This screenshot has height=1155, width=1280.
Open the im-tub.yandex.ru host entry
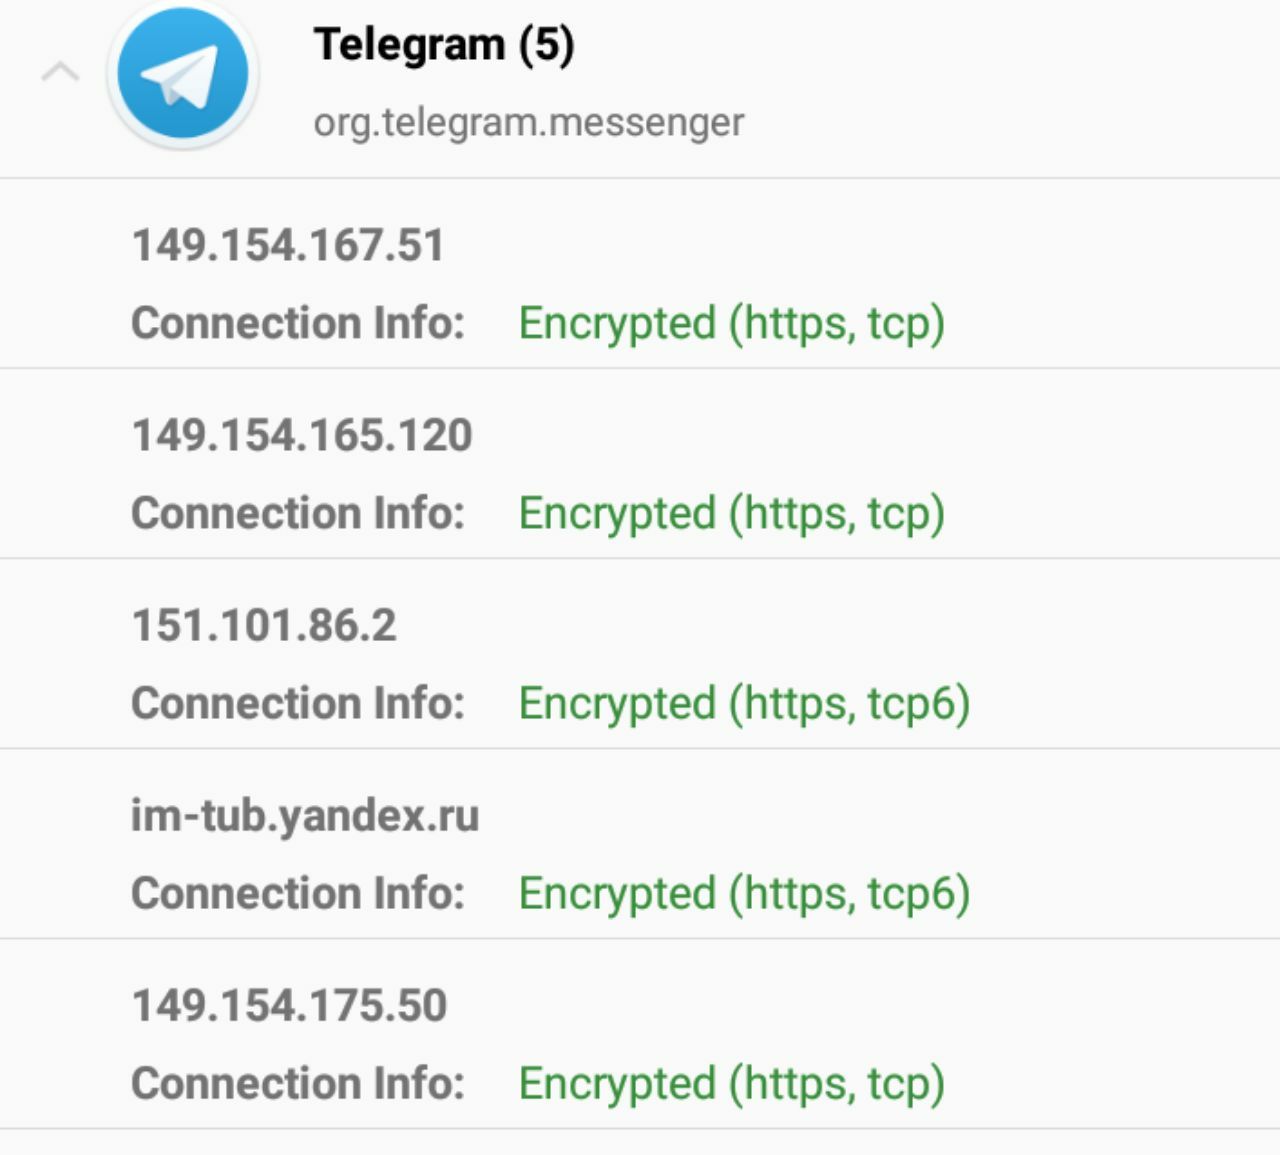[x=305, y=815]
